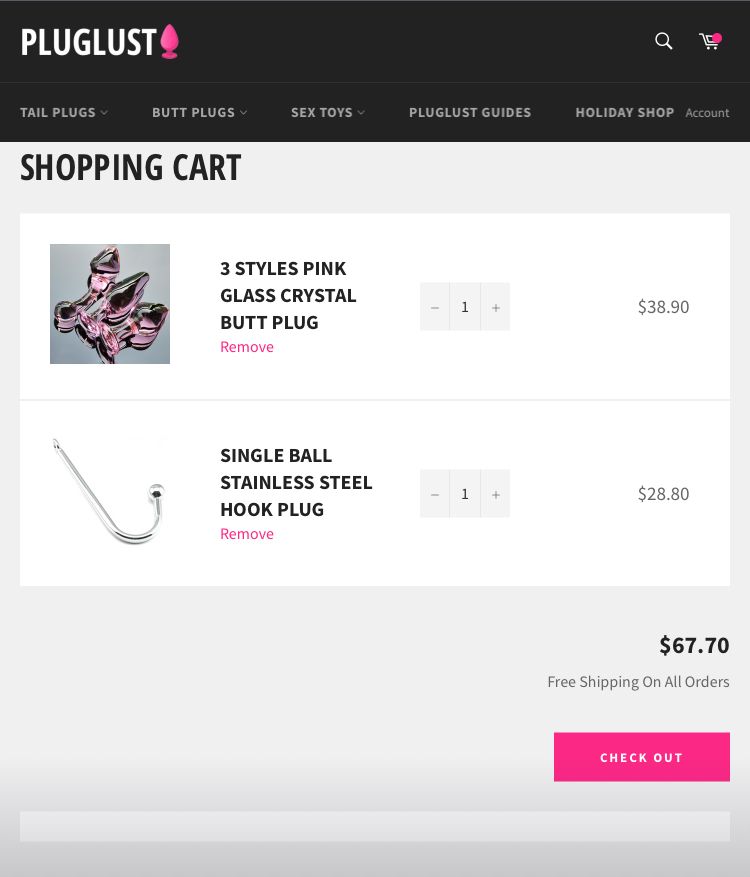This screenshot has width=750, height=877.
Task: Remove the pink glass crystal butt plug
Action: 246,346
